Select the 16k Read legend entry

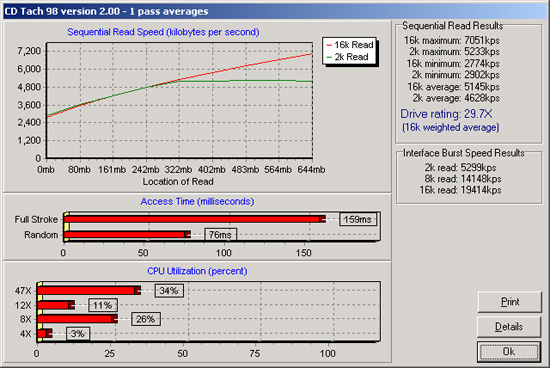pyautogui.click(x=349, y=45)
